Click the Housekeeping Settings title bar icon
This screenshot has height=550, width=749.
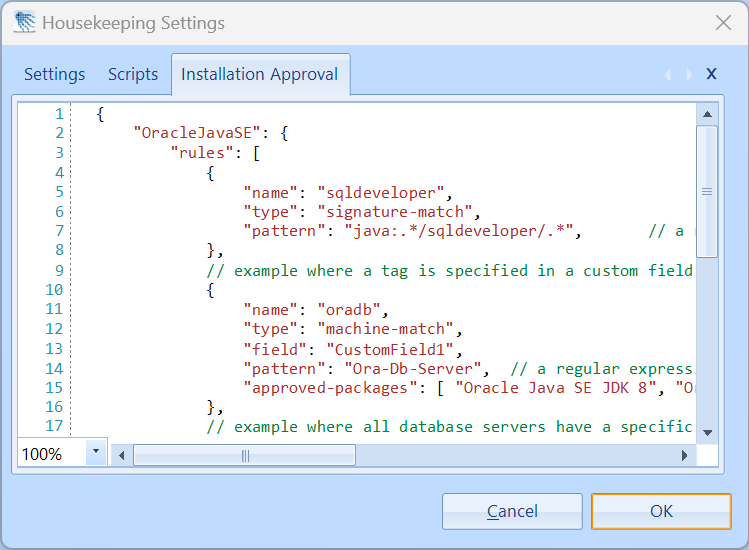[x=24, y=22]
